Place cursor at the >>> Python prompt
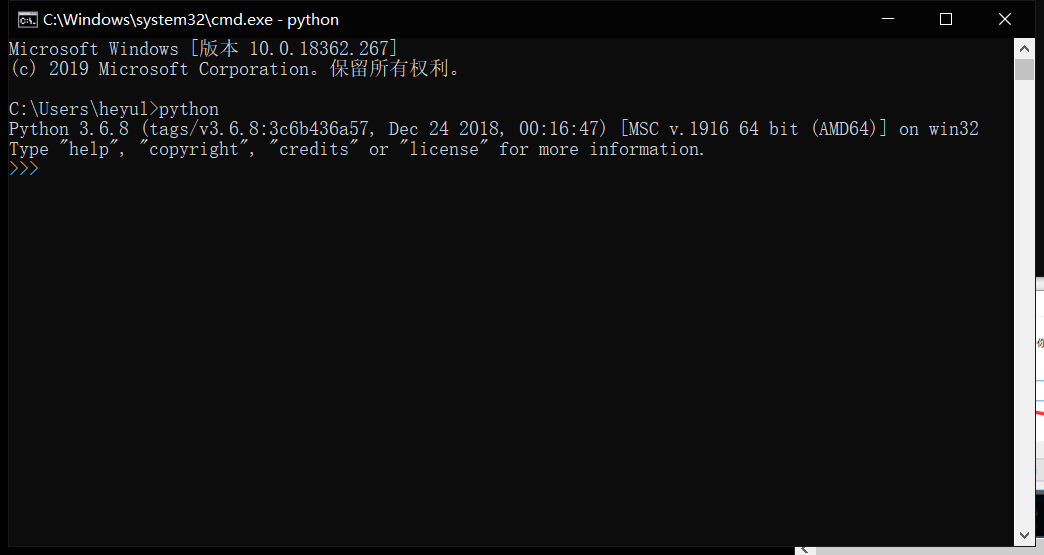1044x555 pixels. 24,169
